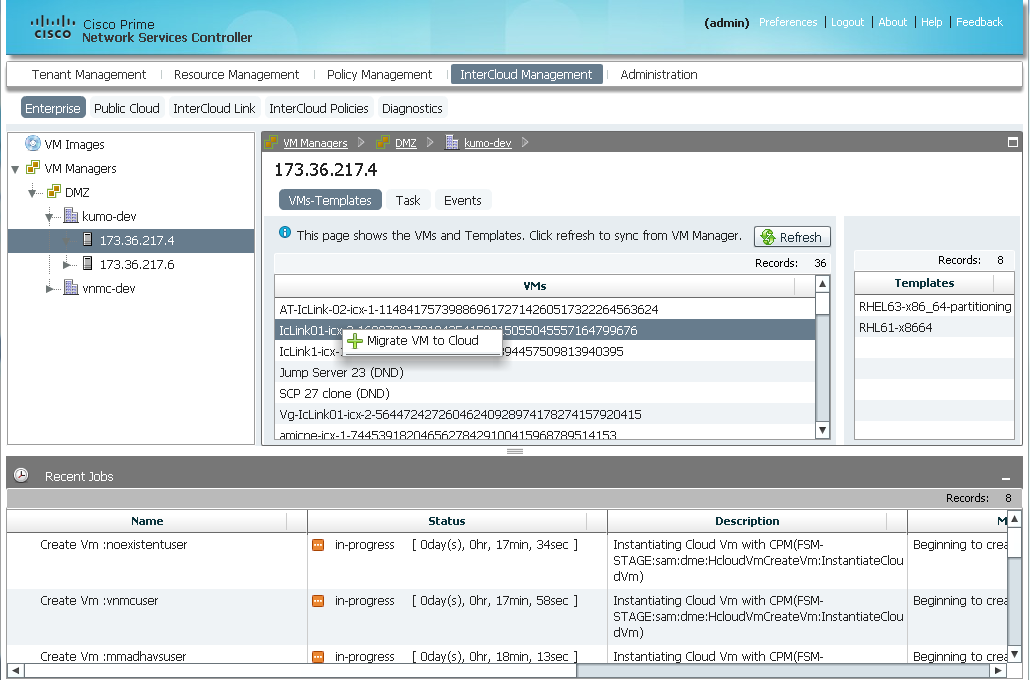Viewport: 1030px width, 680px height.
Task: Maximize the details pane using top-right icon
Action: tap(1012, 142)
